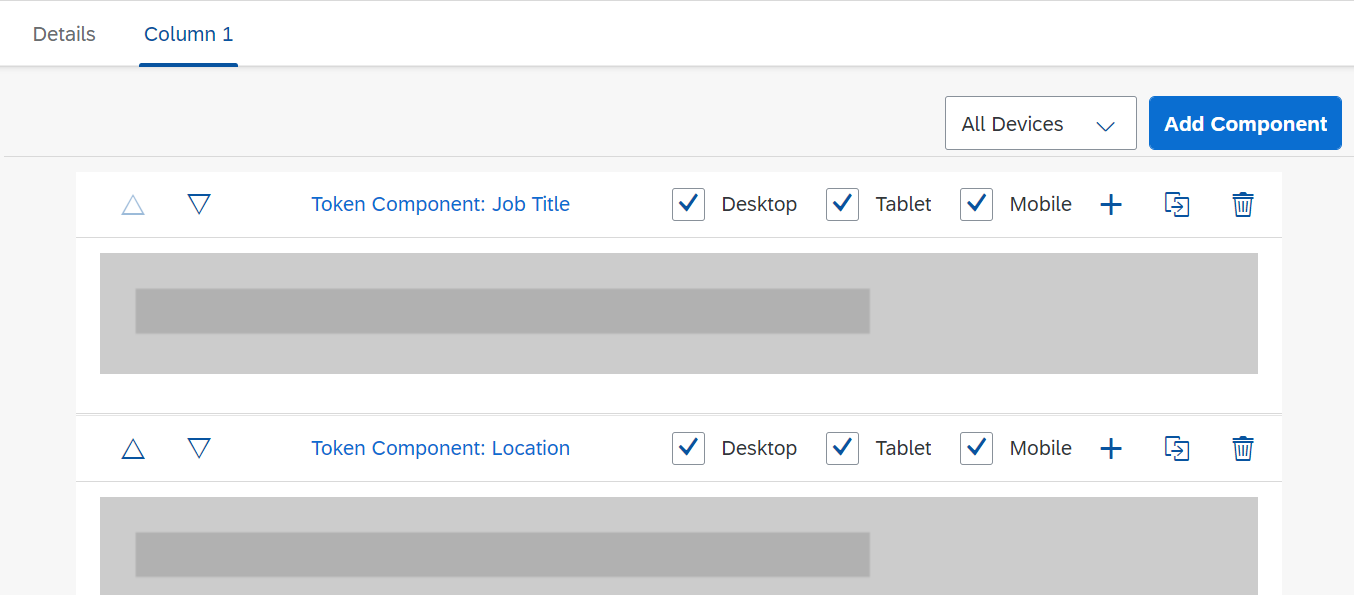Screen dimensions: 1354x595
Task: Click the plus icon in Job Title row
Action: pos(1111,205)
